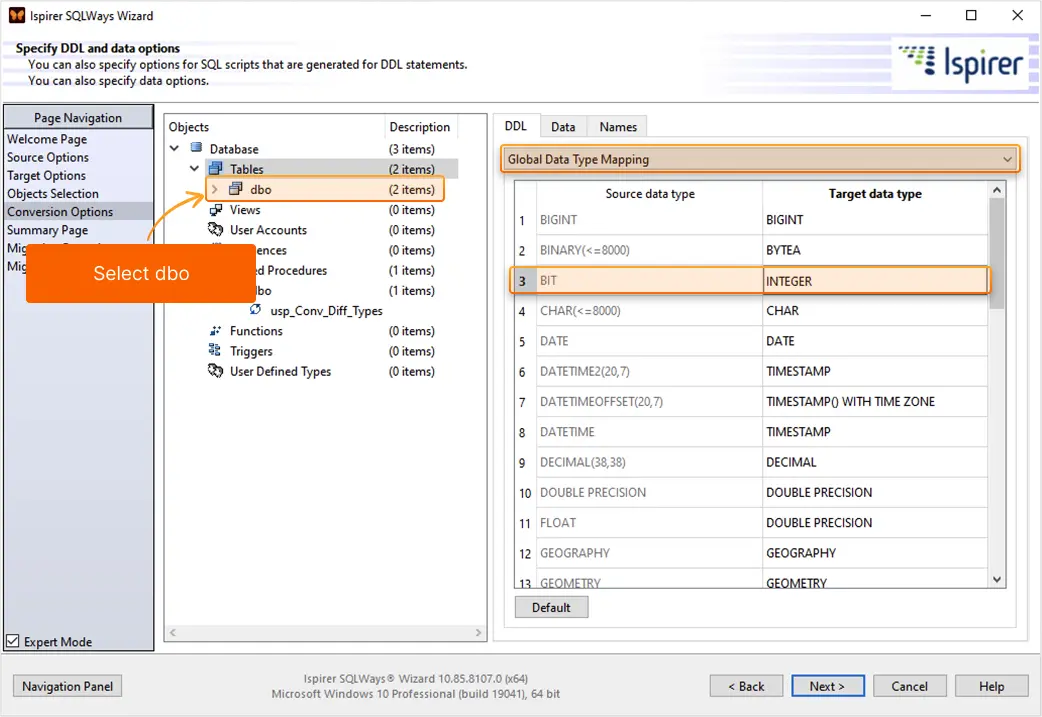Screen dimensions: 1042x717
Task: Switch to the Names tab
Action: tap(617, 127)
